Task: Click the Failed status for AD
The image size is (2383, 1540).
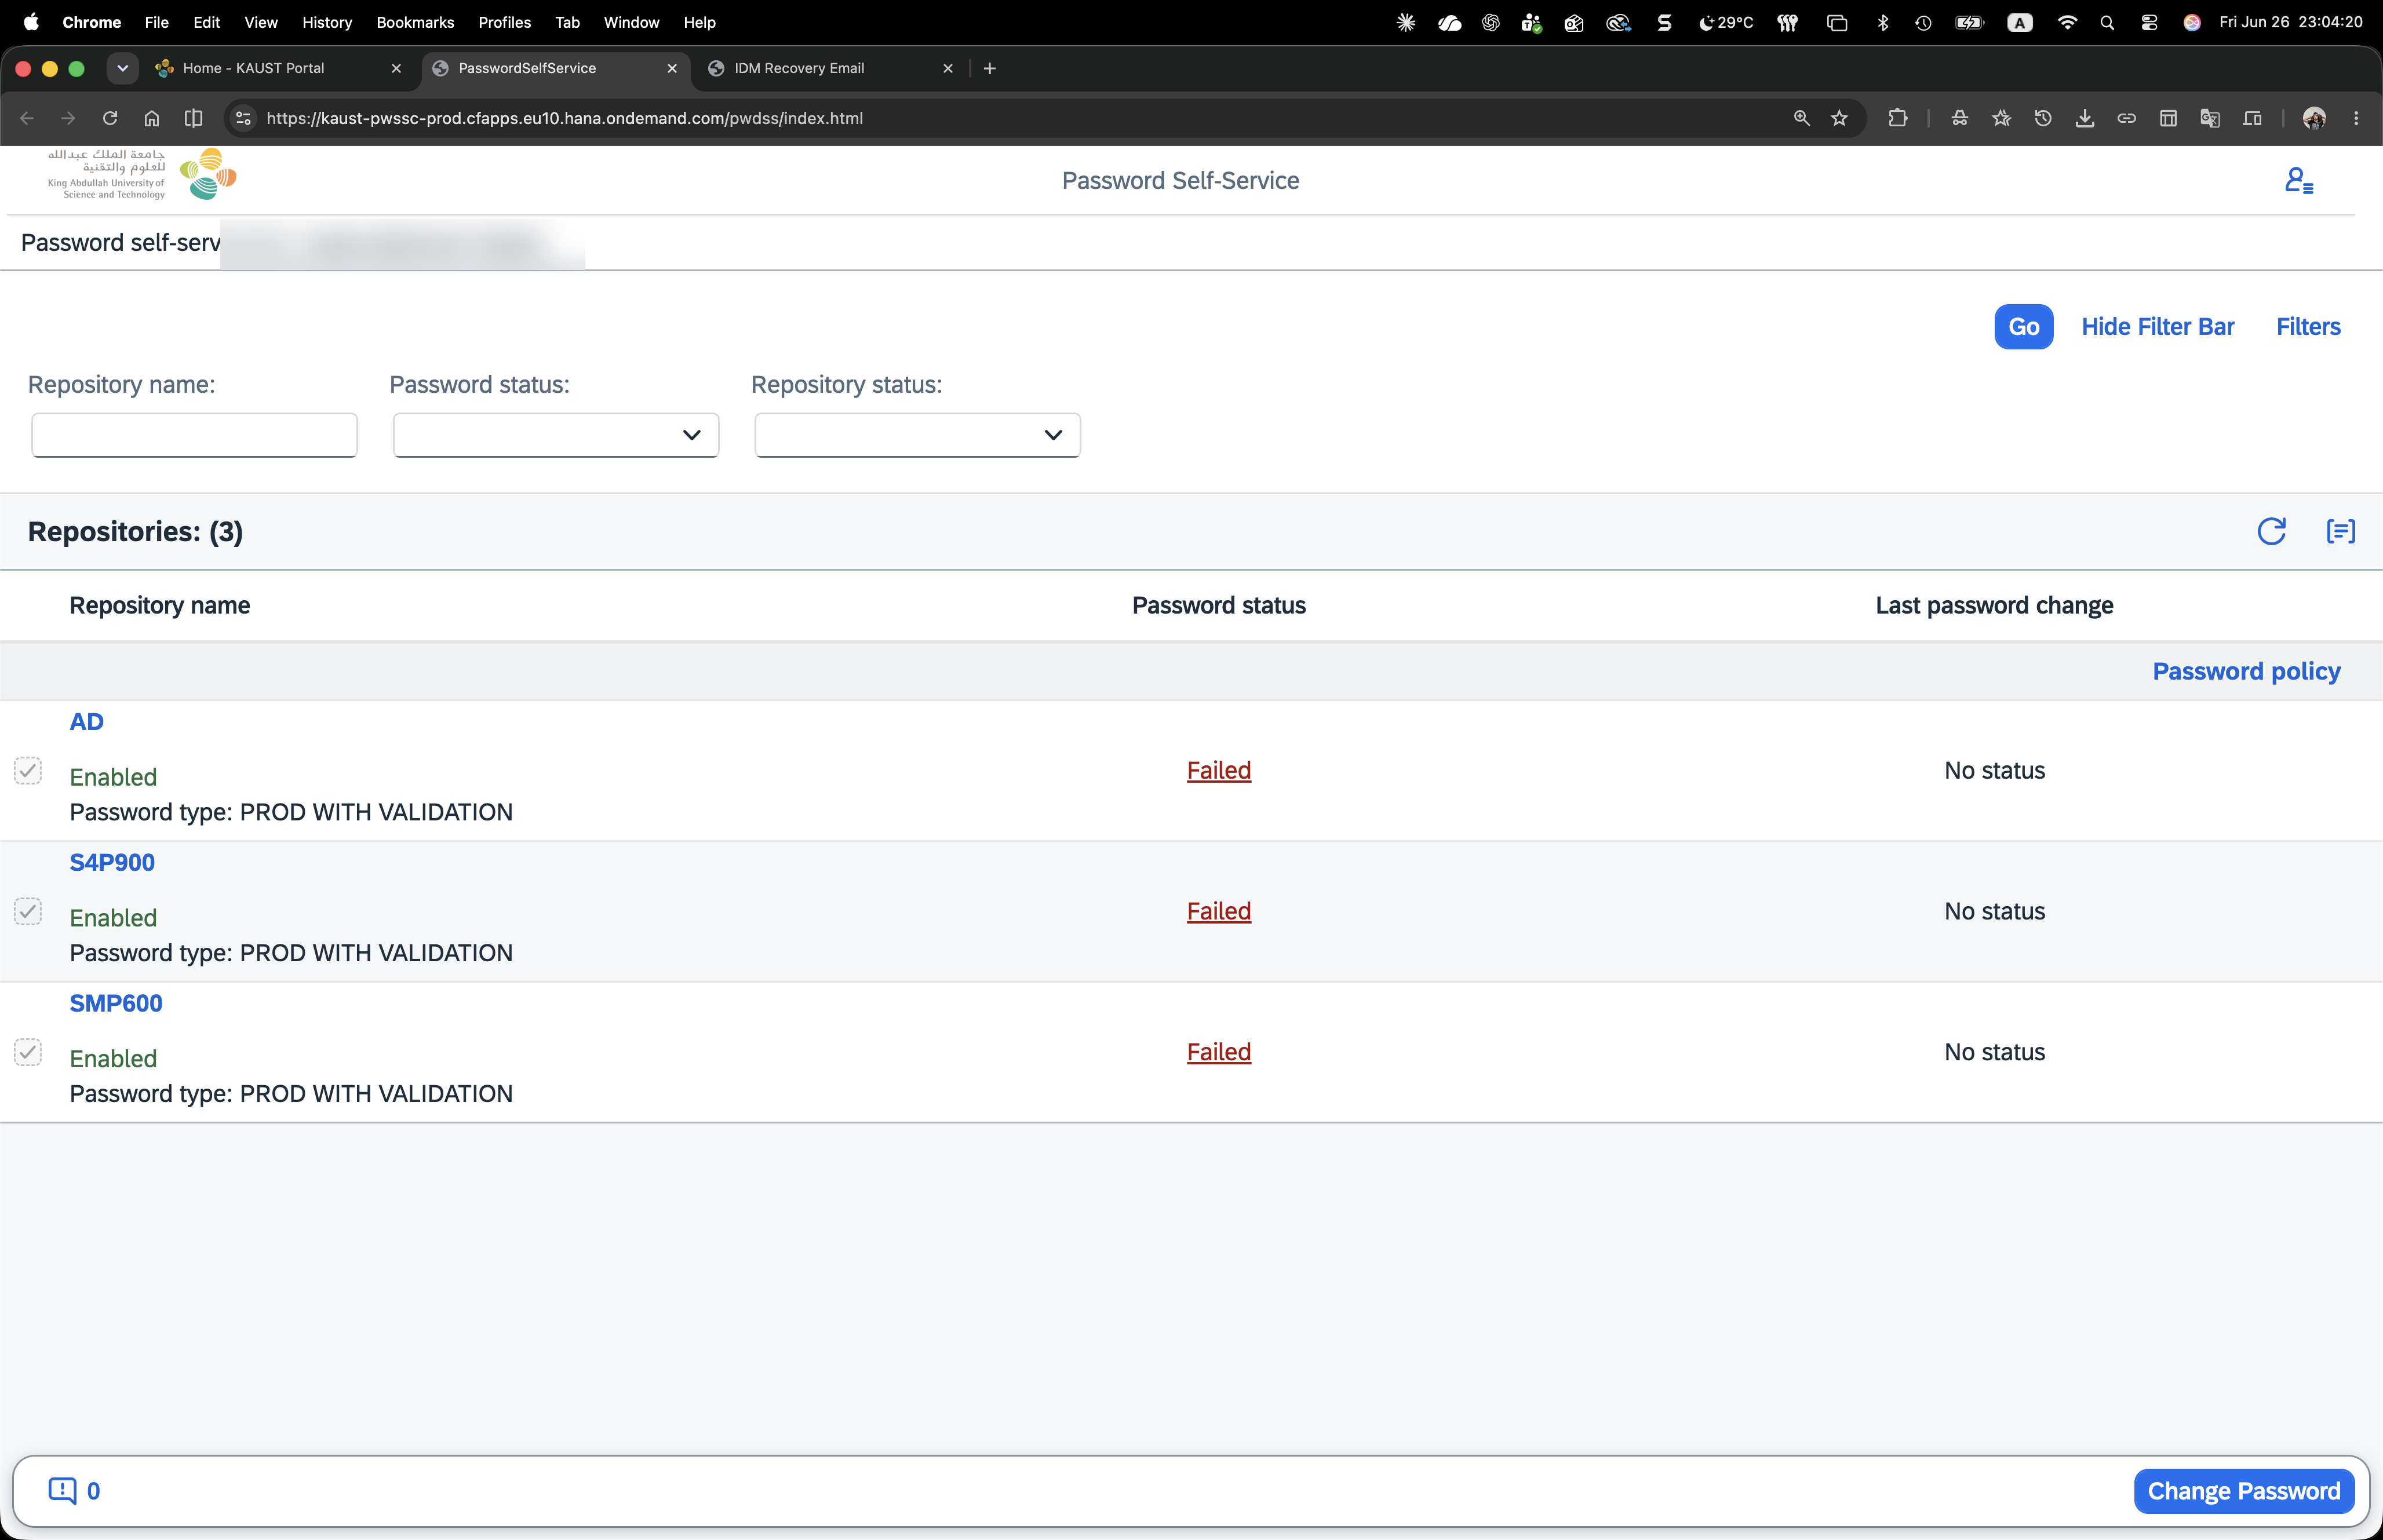Action: [1218, 771]
